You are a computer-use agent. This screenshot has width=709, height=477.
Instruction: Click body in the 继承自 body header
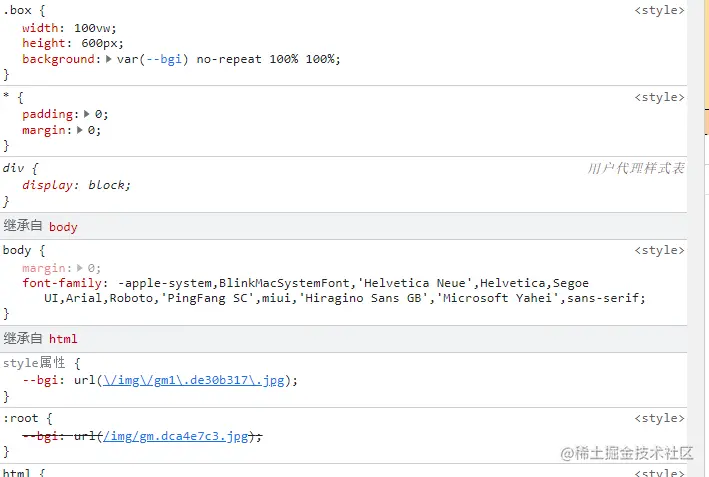point(63,227)
